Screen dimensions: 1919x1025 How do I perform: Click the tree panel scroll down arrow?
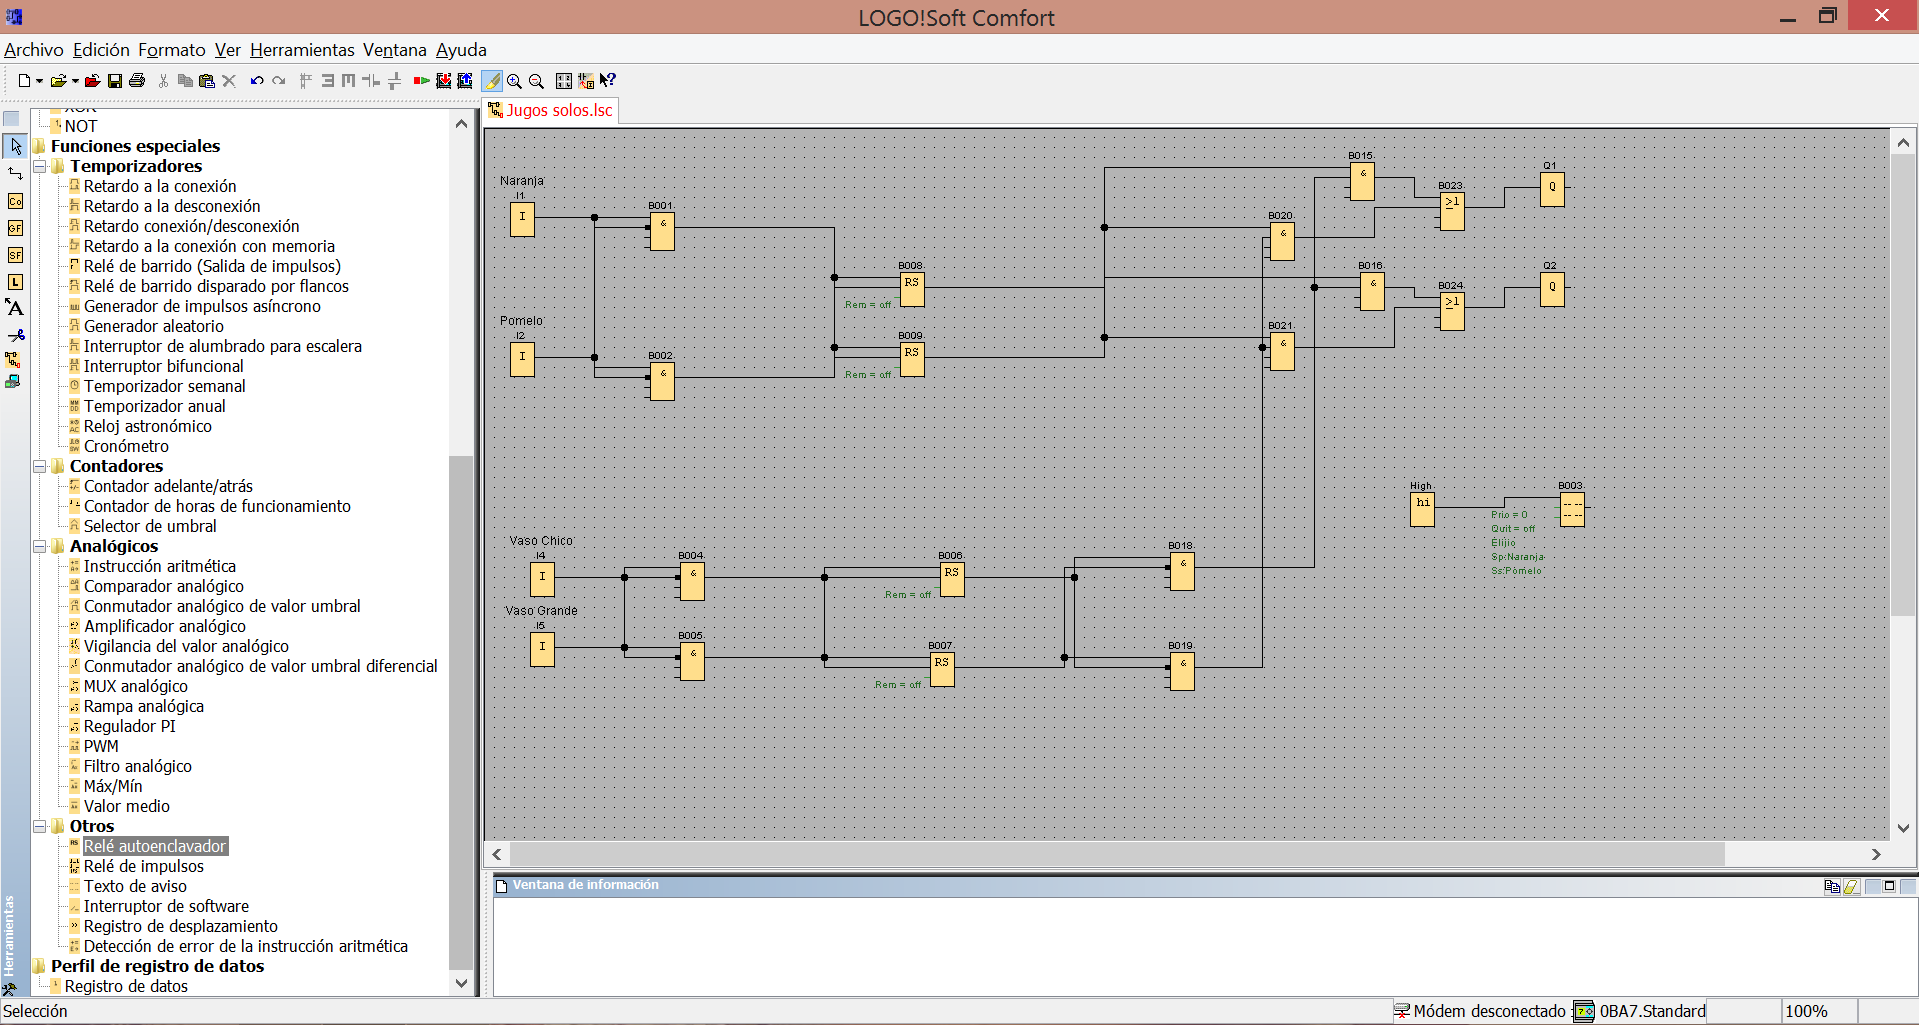(x=461, y=983)
